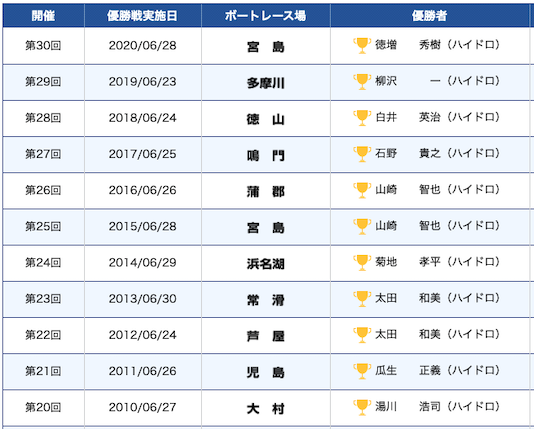
Task: Open 児島 venue in 第21回 row
Action: [266, 372]
